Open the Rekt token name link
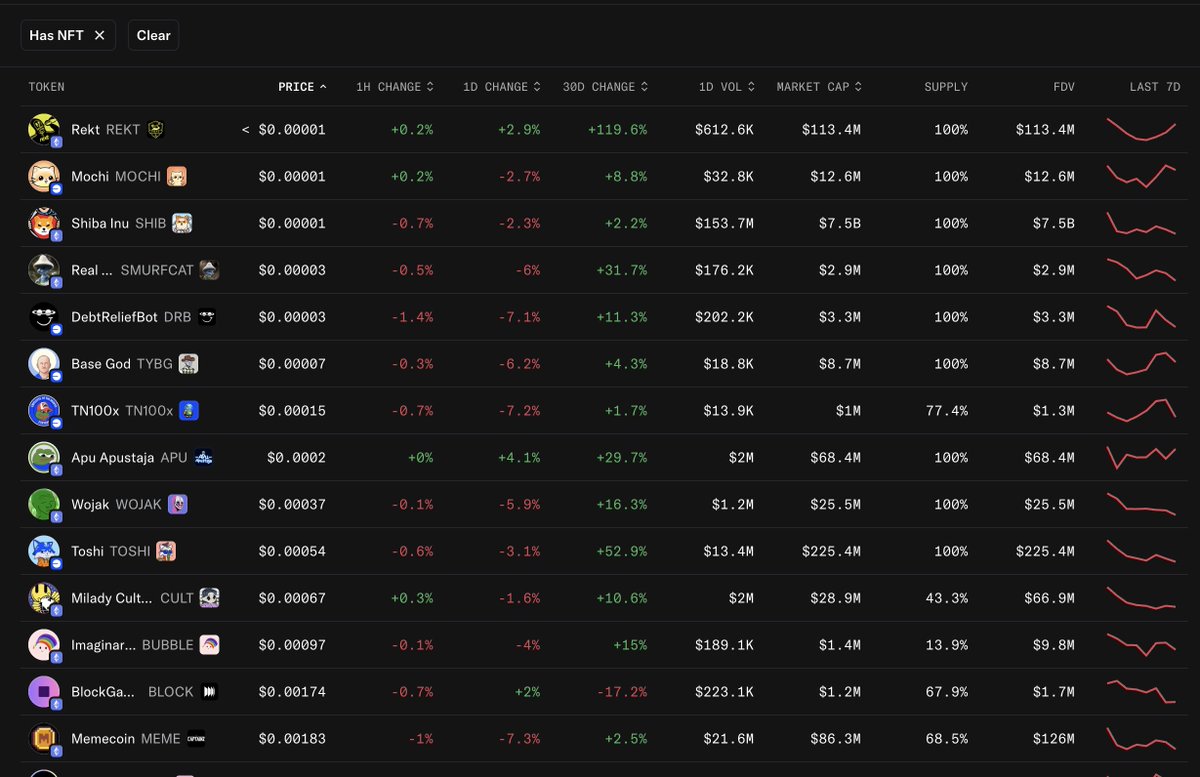This screenshot has height=777, width=1200. (86, 130)
